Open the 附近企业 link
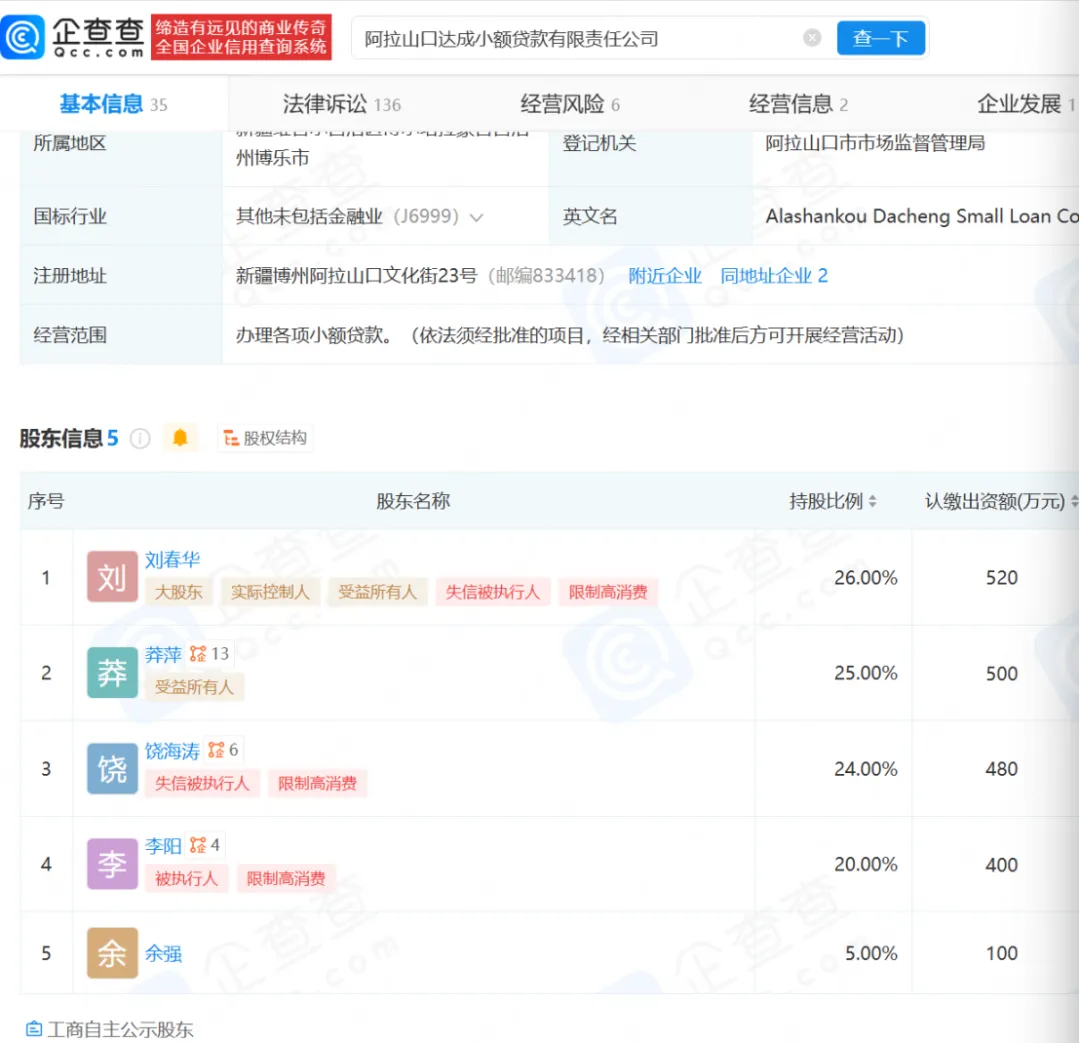The height and width of the screenshot is (1043, 1080). (x=665, y=276)
